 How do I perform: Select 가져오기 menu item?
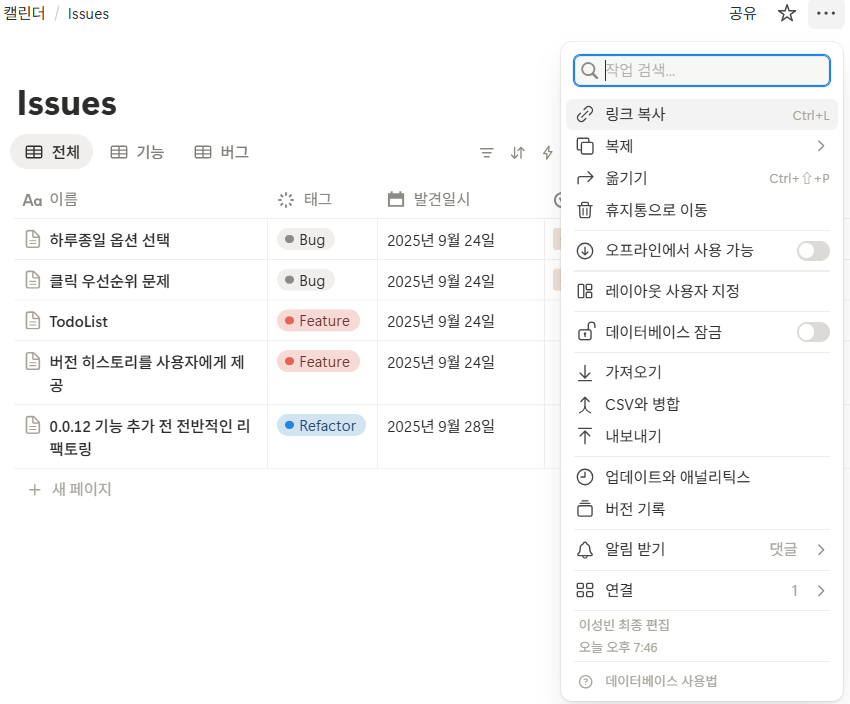coord(701,372)
